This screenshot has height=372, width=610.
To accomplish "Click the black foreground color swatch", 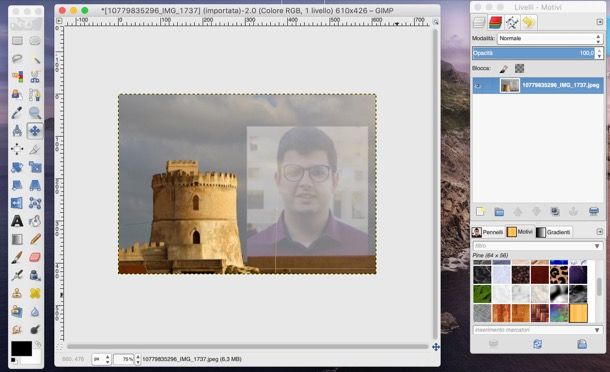I will (21, 349).
